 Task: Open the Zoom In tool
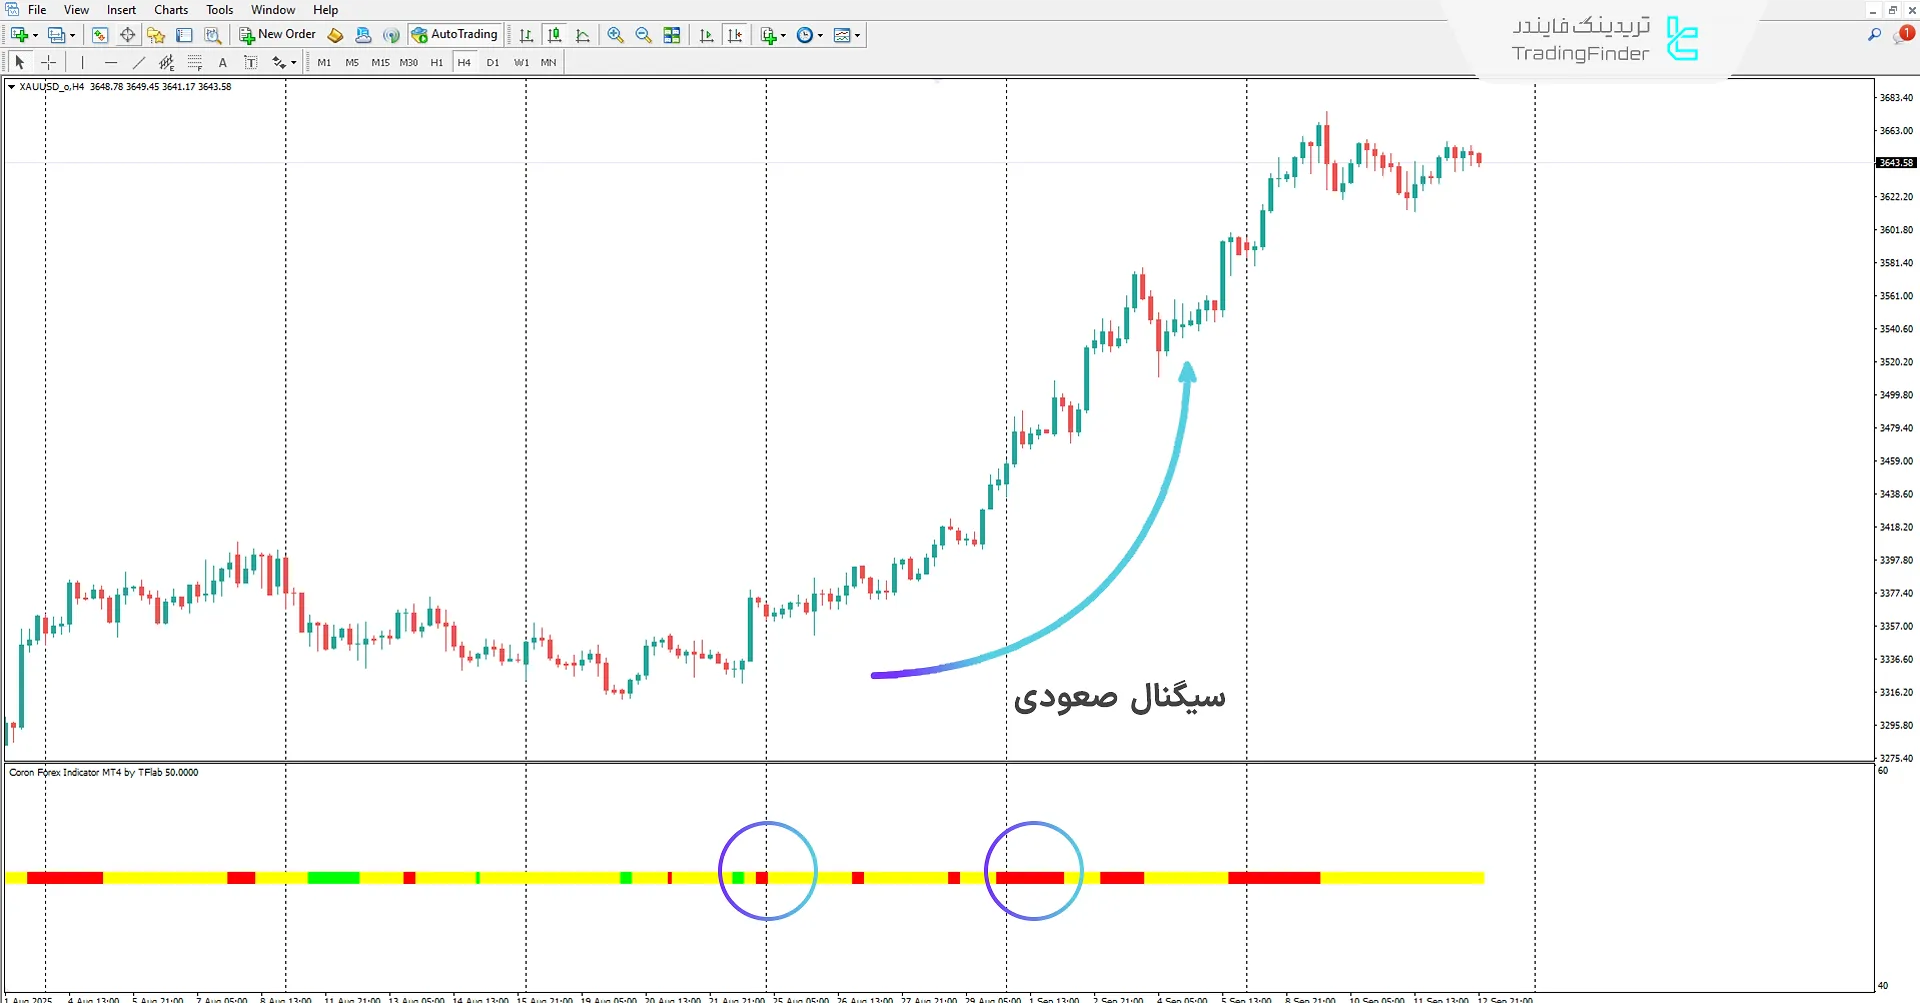615,35
